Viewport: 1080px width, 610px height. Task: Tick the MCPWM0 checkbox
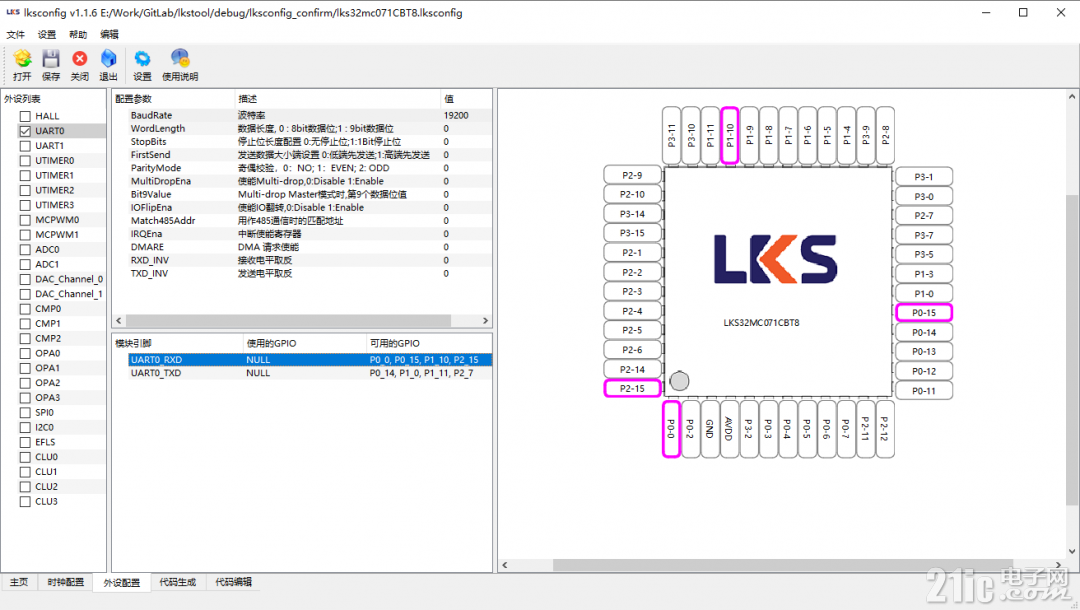pyautogui.click(x=25, y=220)
